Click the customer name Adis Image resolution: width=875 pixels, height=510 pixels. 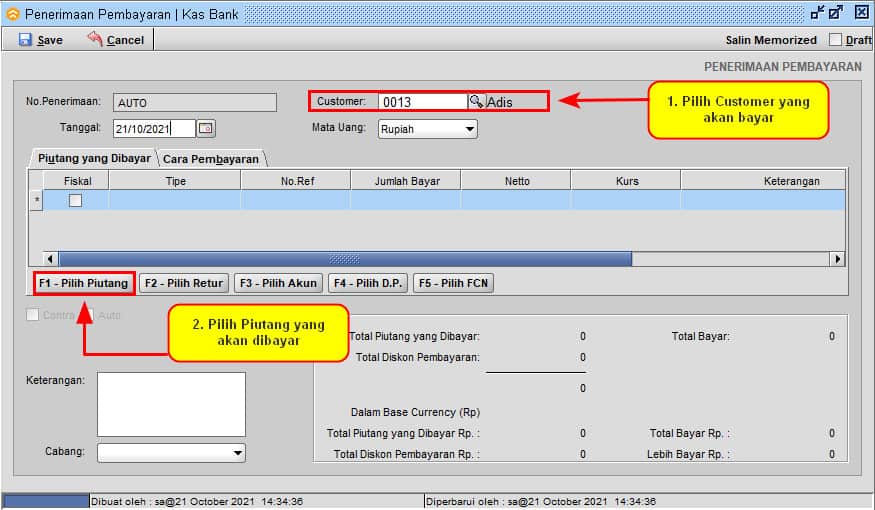click(499, 102)
